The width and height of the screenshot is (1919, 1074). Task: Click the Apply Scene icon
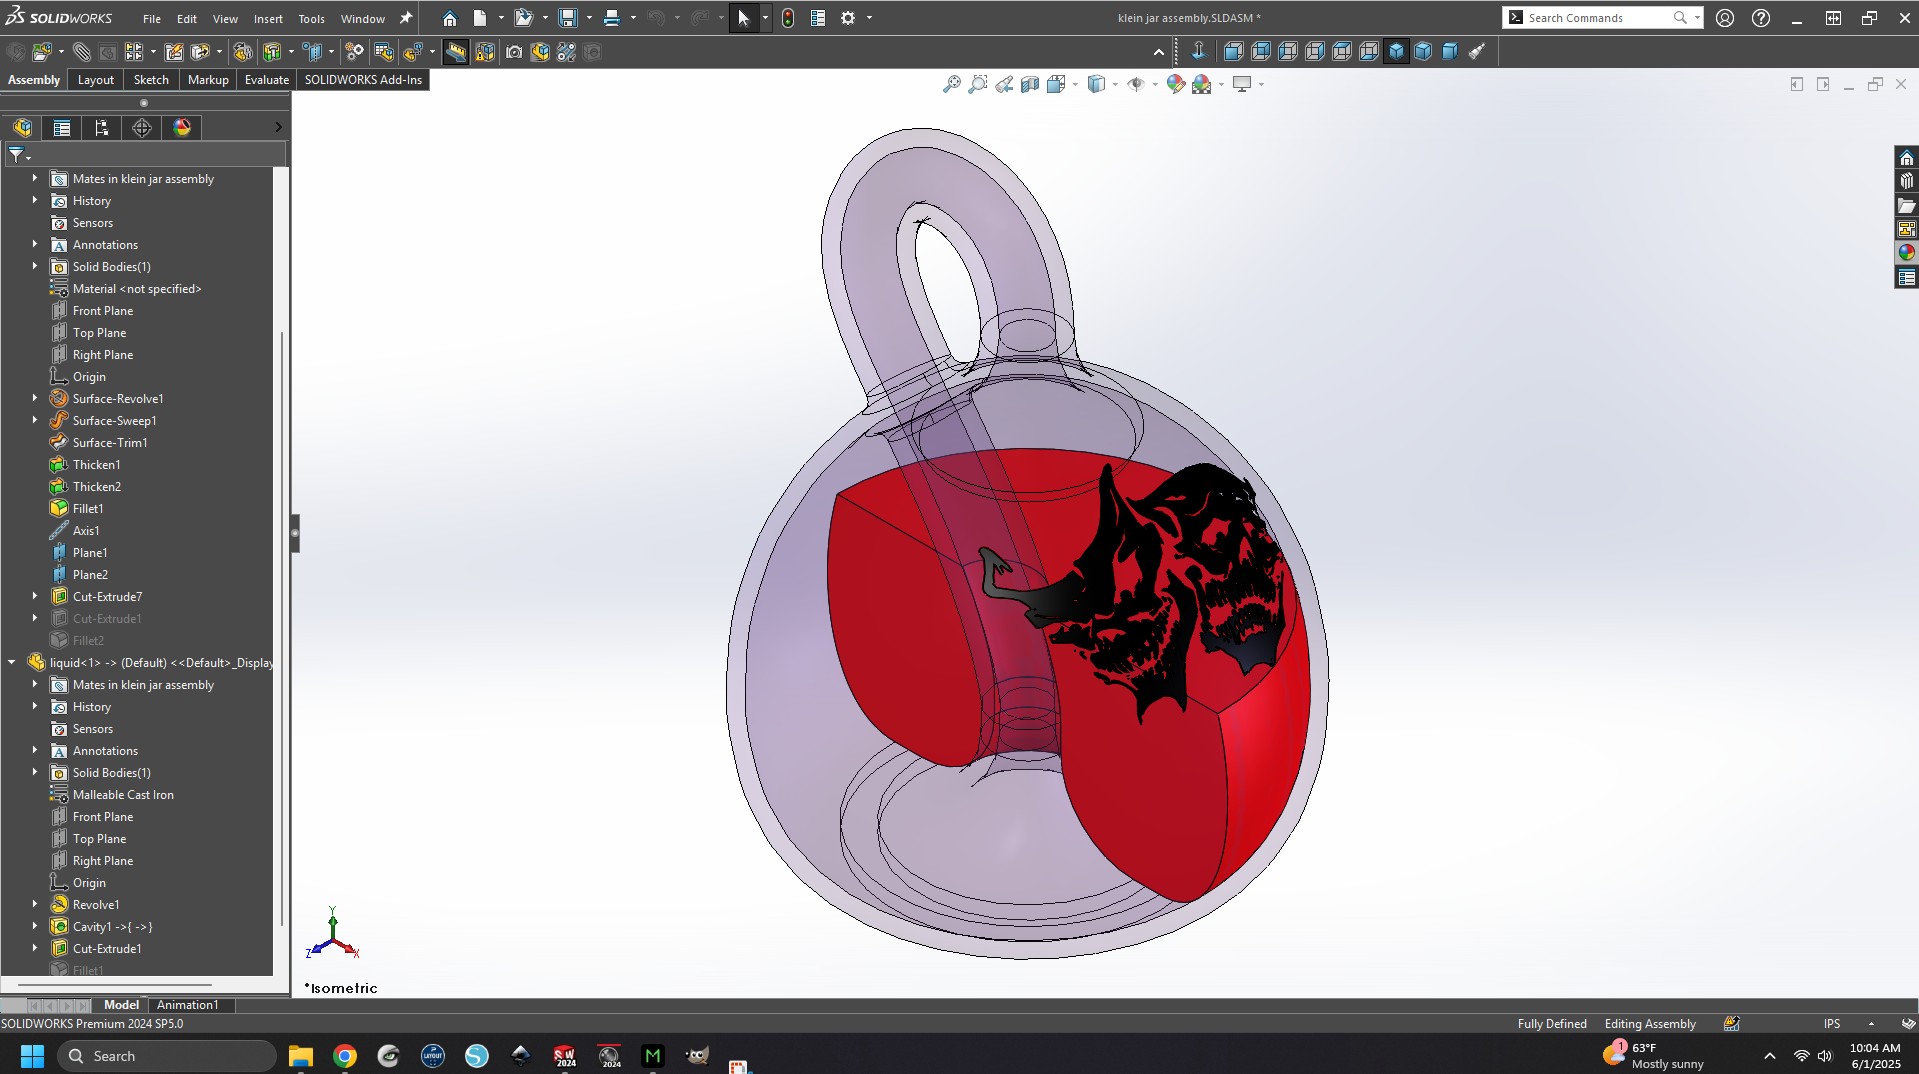[1202, 84]
